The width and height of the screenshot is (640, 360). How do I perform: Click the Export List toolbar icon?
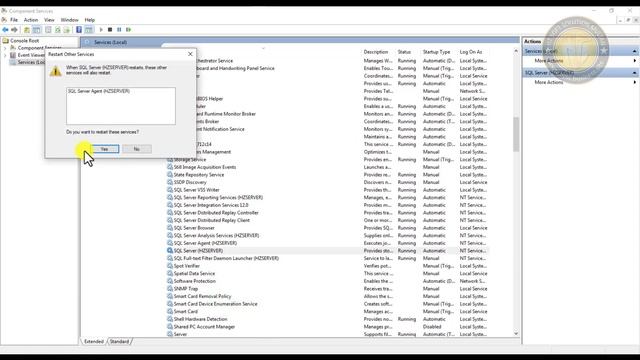click(67, 30)
